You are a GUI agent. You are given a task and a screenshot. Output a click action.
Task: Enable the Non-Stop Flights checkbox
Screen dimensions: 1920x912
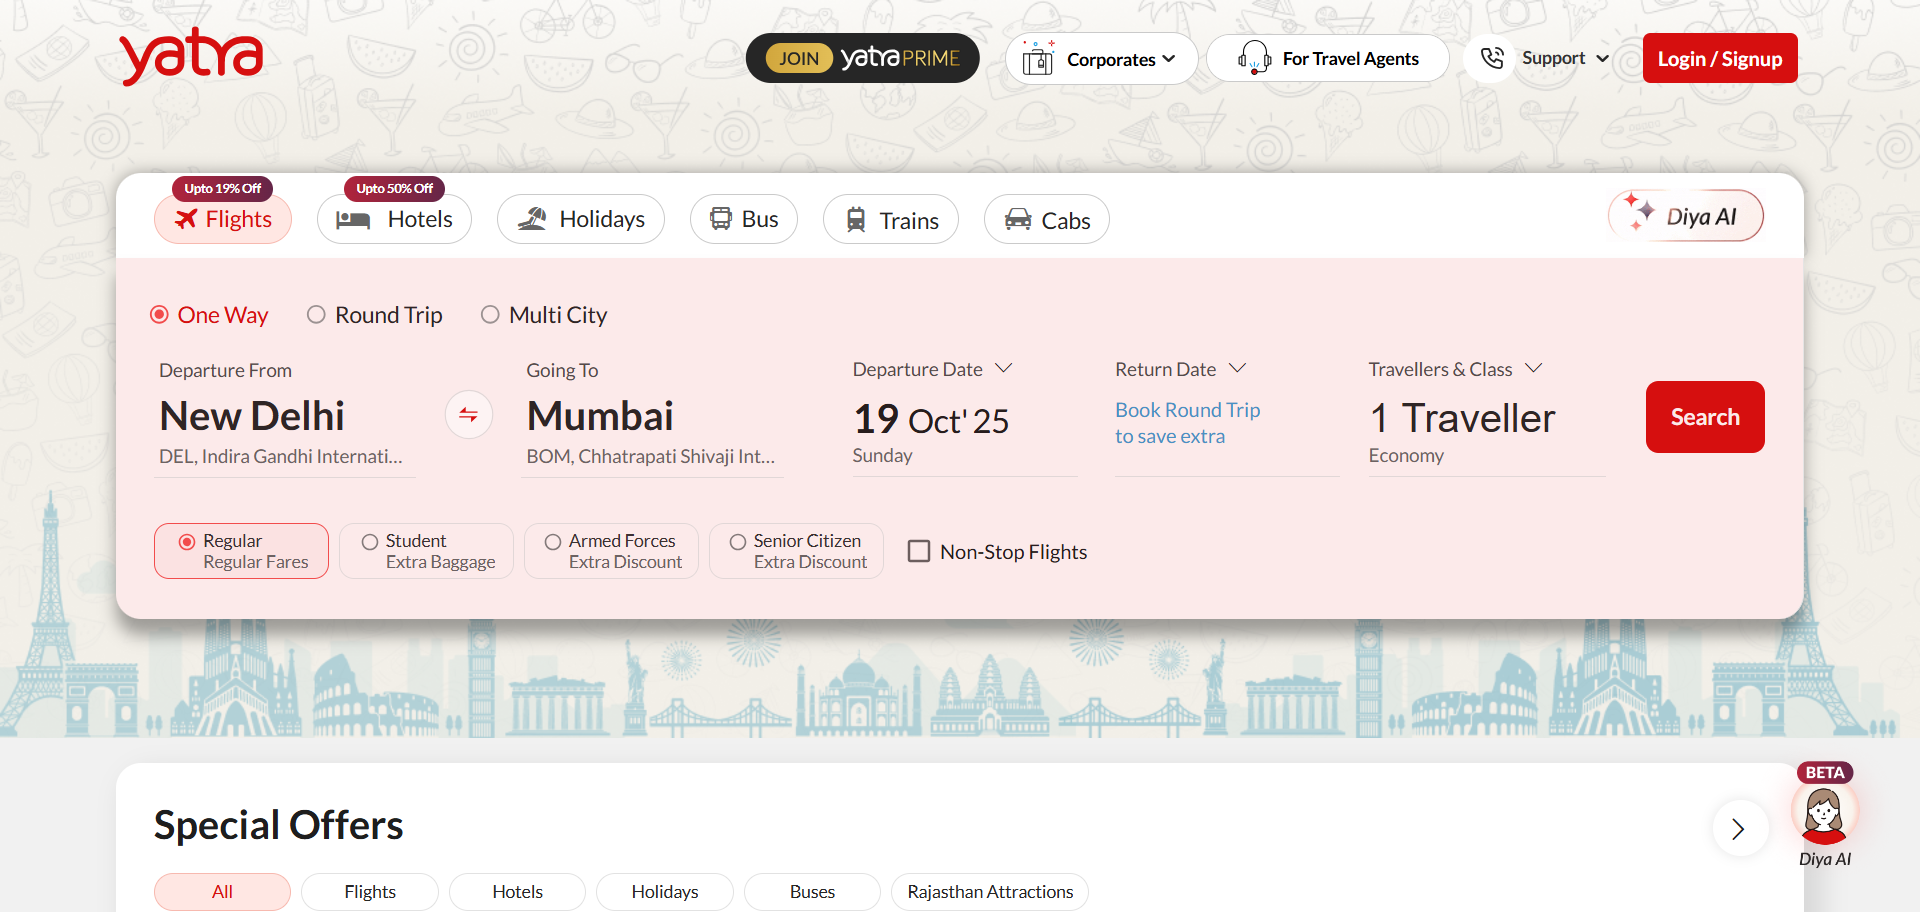(918, 552)
